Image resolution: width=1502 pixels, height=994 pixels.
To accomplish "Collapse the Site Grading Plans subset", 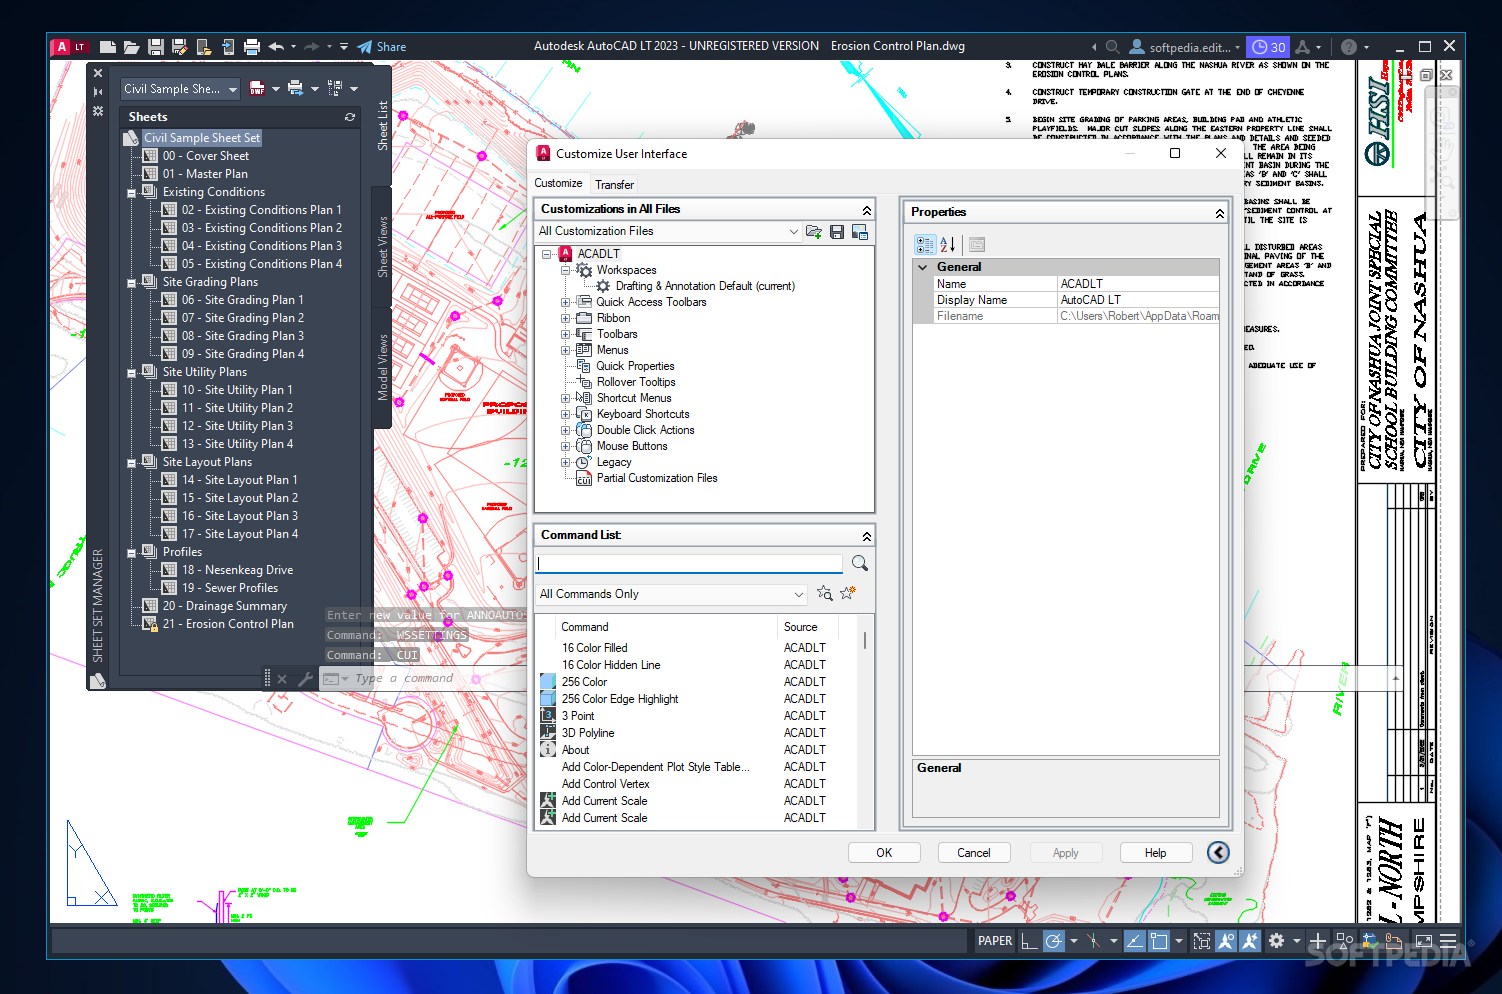I will 131,283.
